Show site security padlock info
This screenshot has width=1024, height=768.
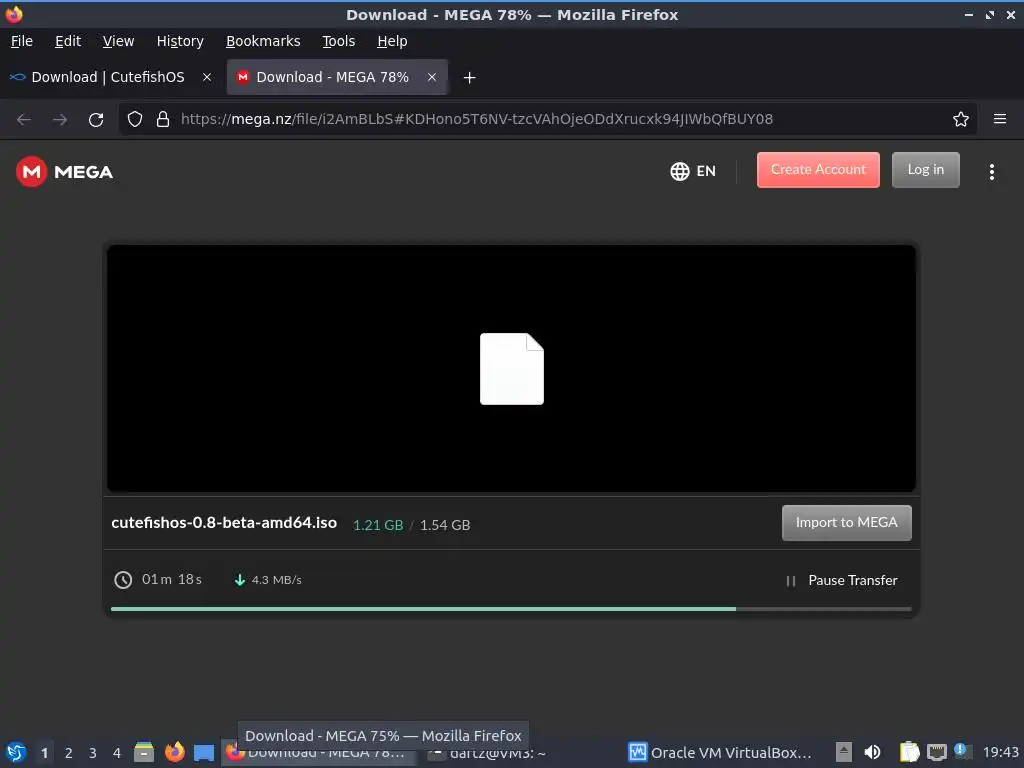click(163, 119)
